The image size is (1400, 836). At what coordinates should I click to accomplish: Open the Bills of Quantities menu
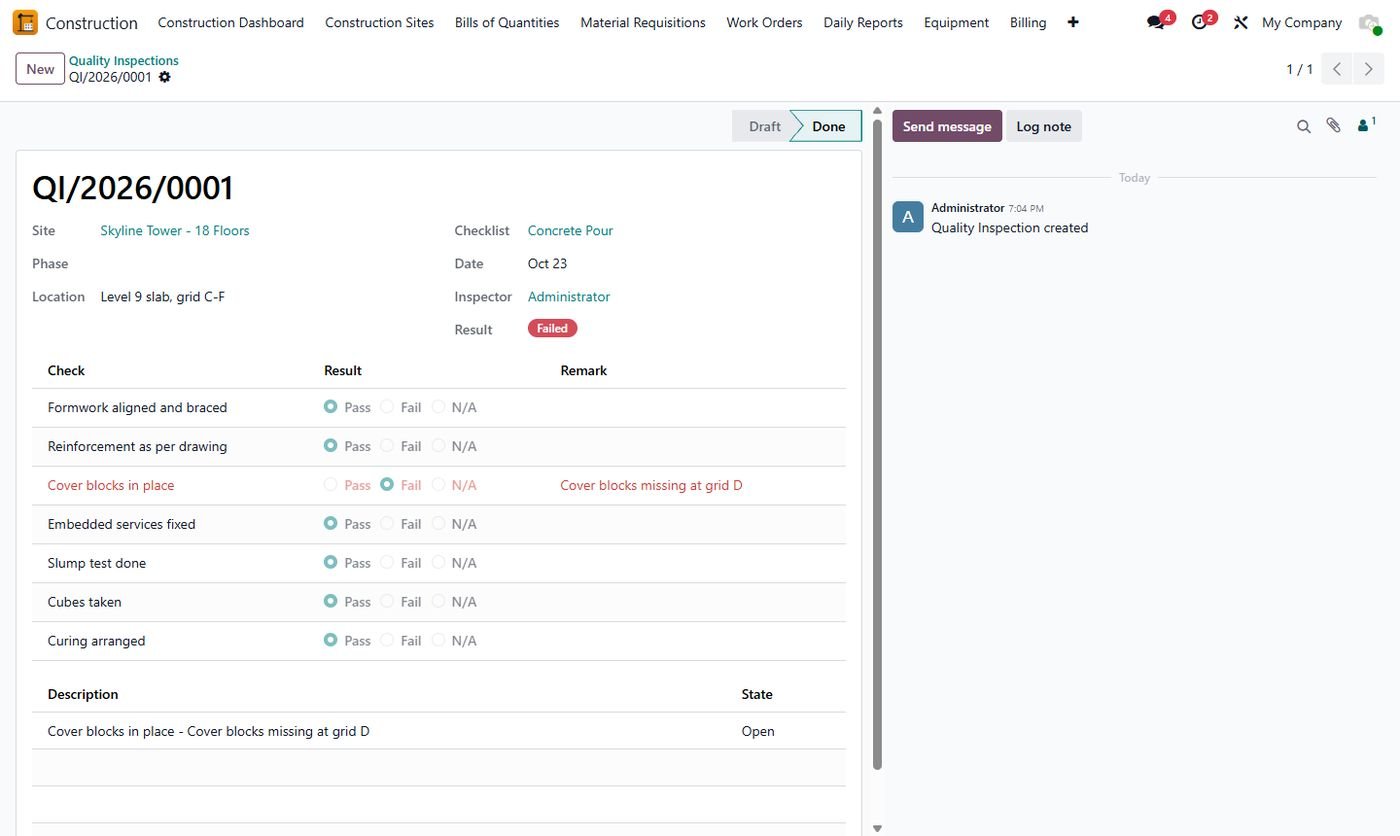pos(507,22)
